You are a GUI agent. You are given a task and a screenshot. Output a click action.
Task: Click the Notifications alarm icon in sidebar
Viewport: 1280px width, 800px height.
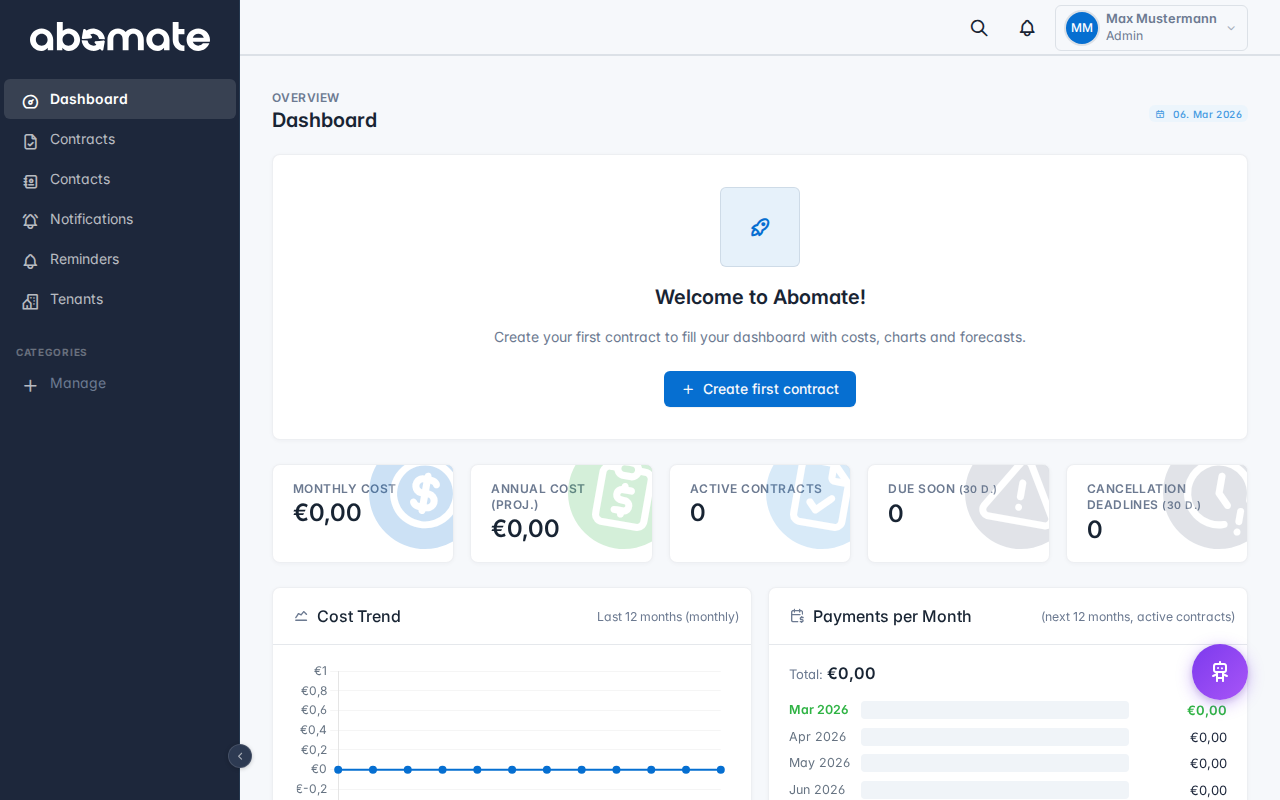(30, 219)
